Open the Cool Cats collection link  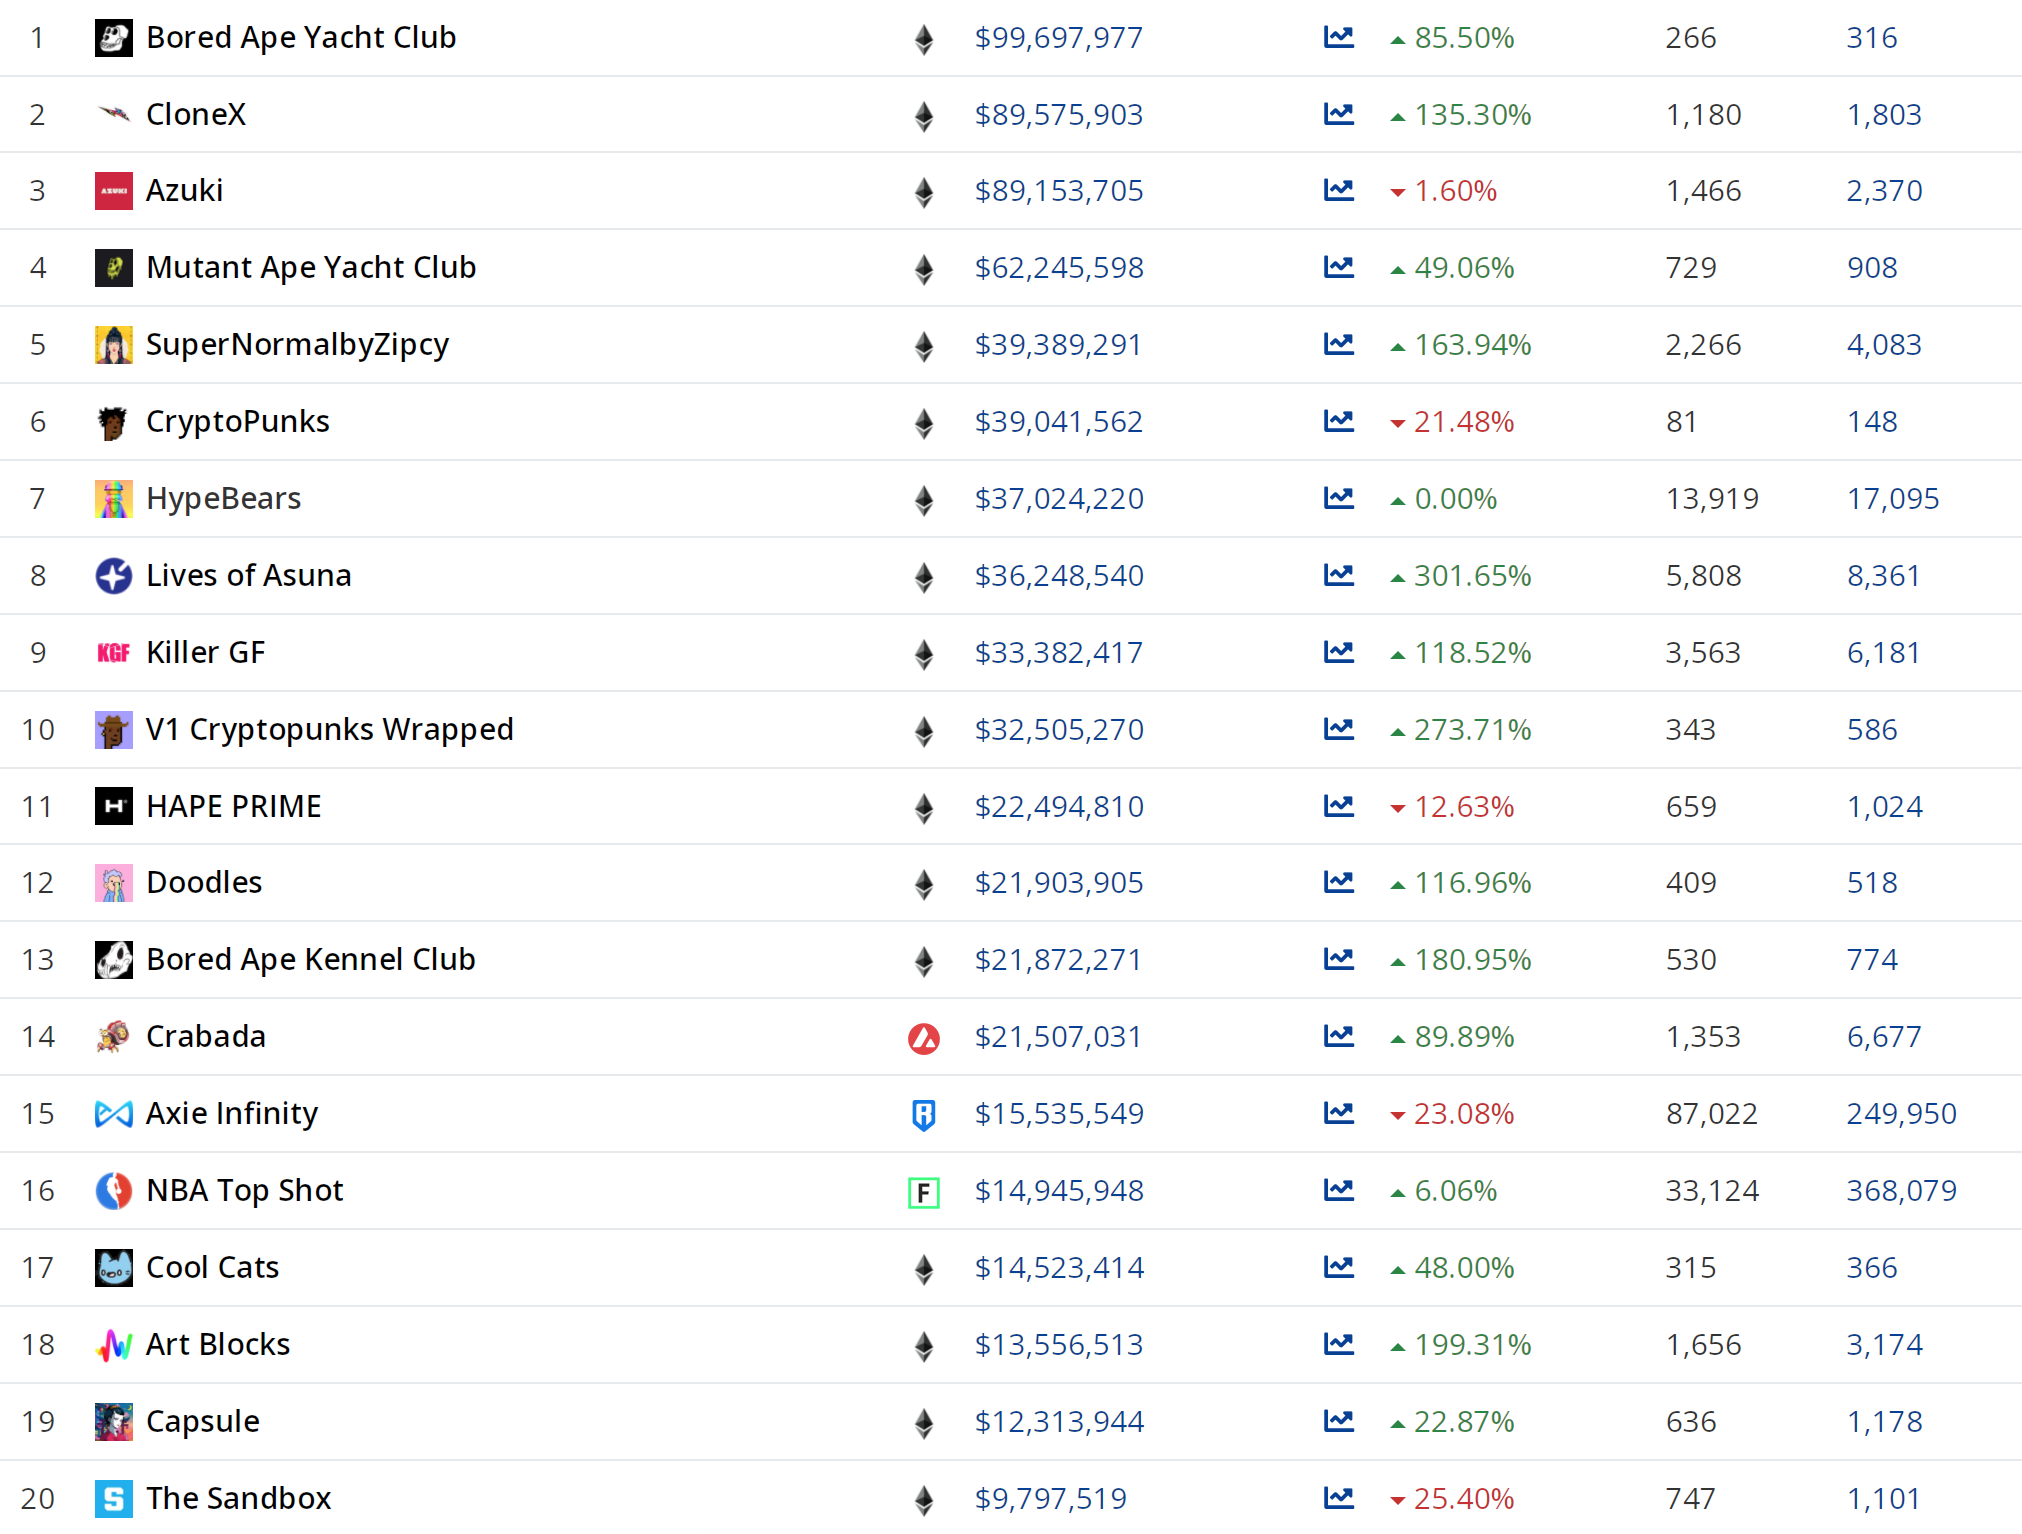(x=212, y=1268)
